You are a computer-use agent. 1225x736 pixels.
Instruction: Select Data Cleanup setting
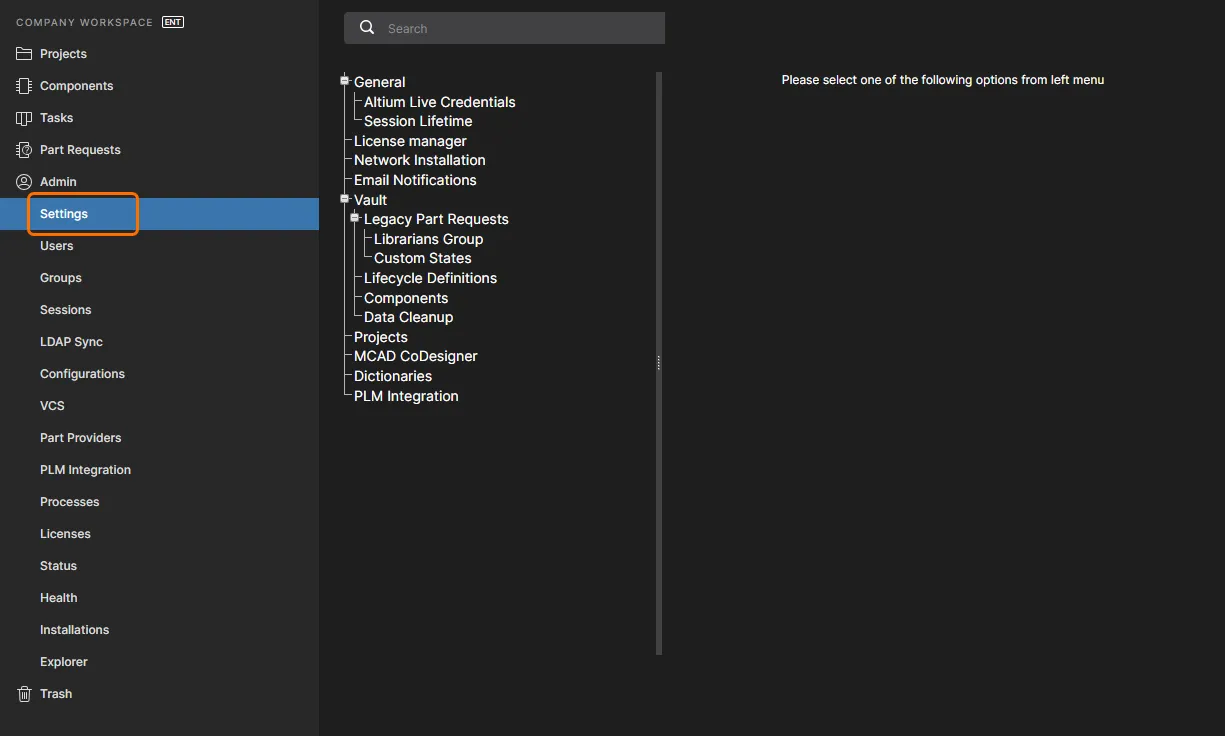pyautogui.click(x=409, y=317)
